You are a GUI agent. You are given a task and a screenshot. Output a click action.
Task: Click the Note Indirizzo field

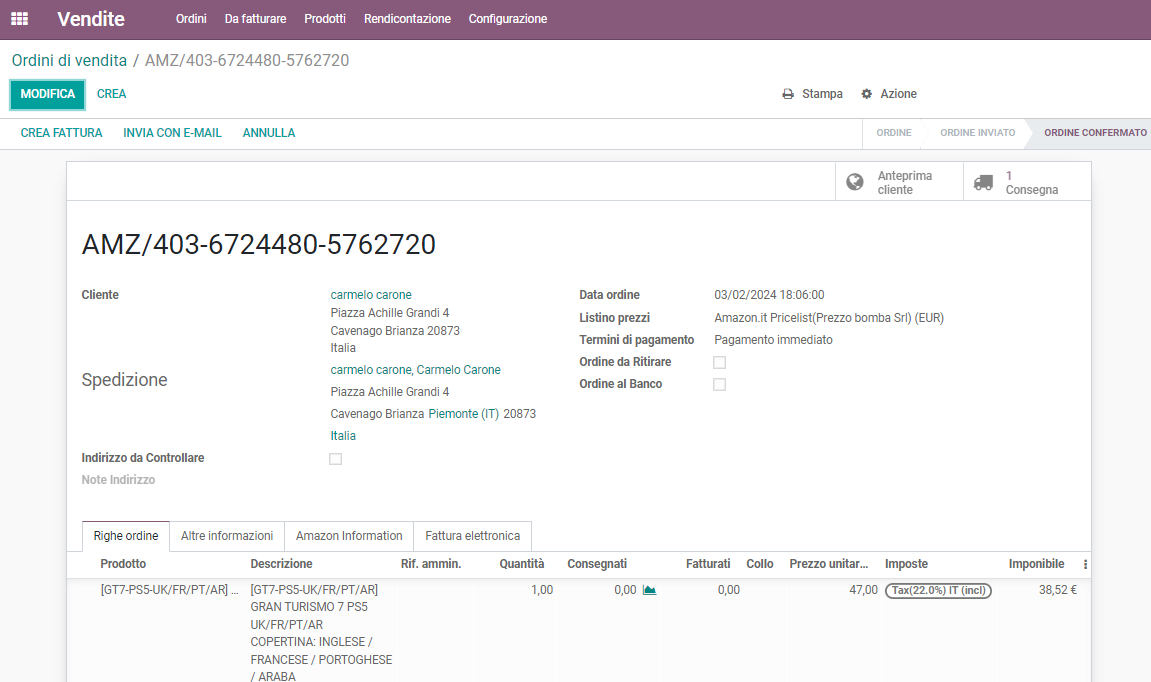pyautogui.click(x=118, y=480)
